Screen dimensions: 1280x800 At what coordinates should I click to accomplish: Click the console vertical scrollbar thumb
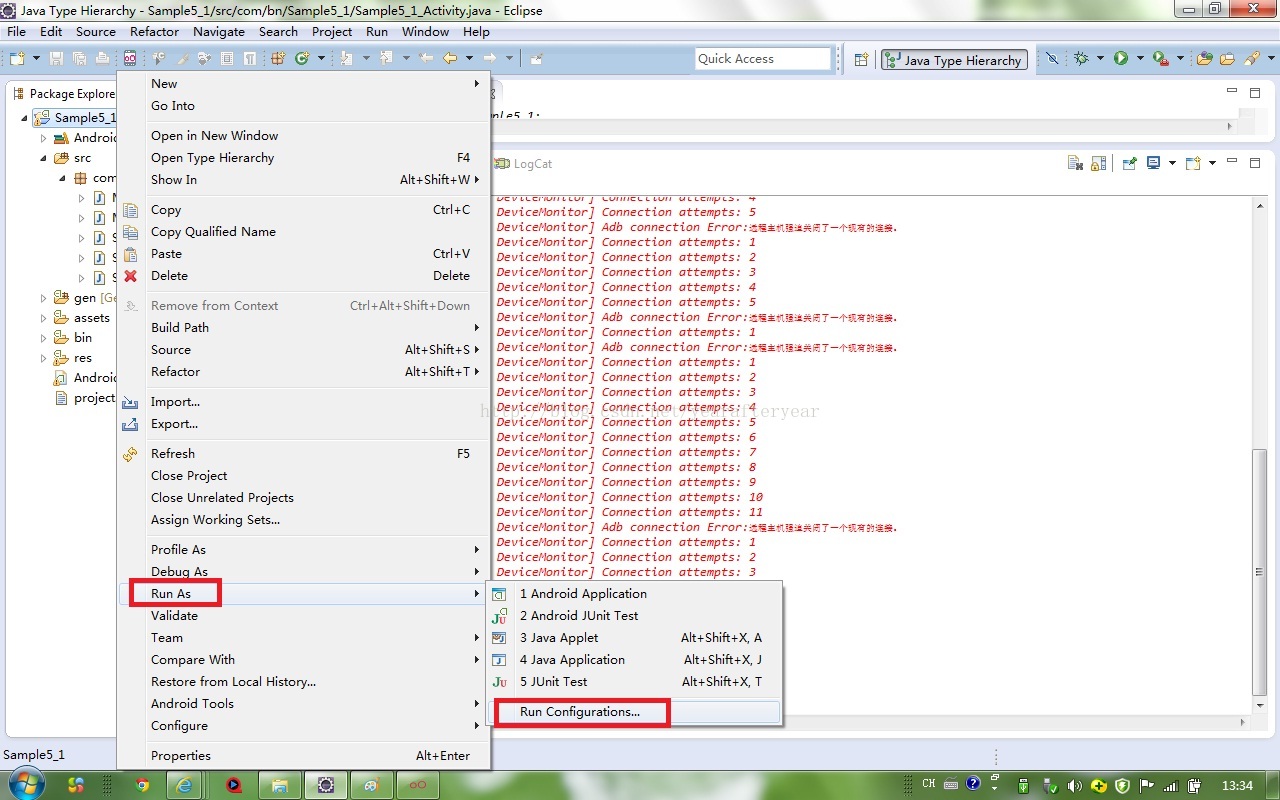click(1260, 572)
